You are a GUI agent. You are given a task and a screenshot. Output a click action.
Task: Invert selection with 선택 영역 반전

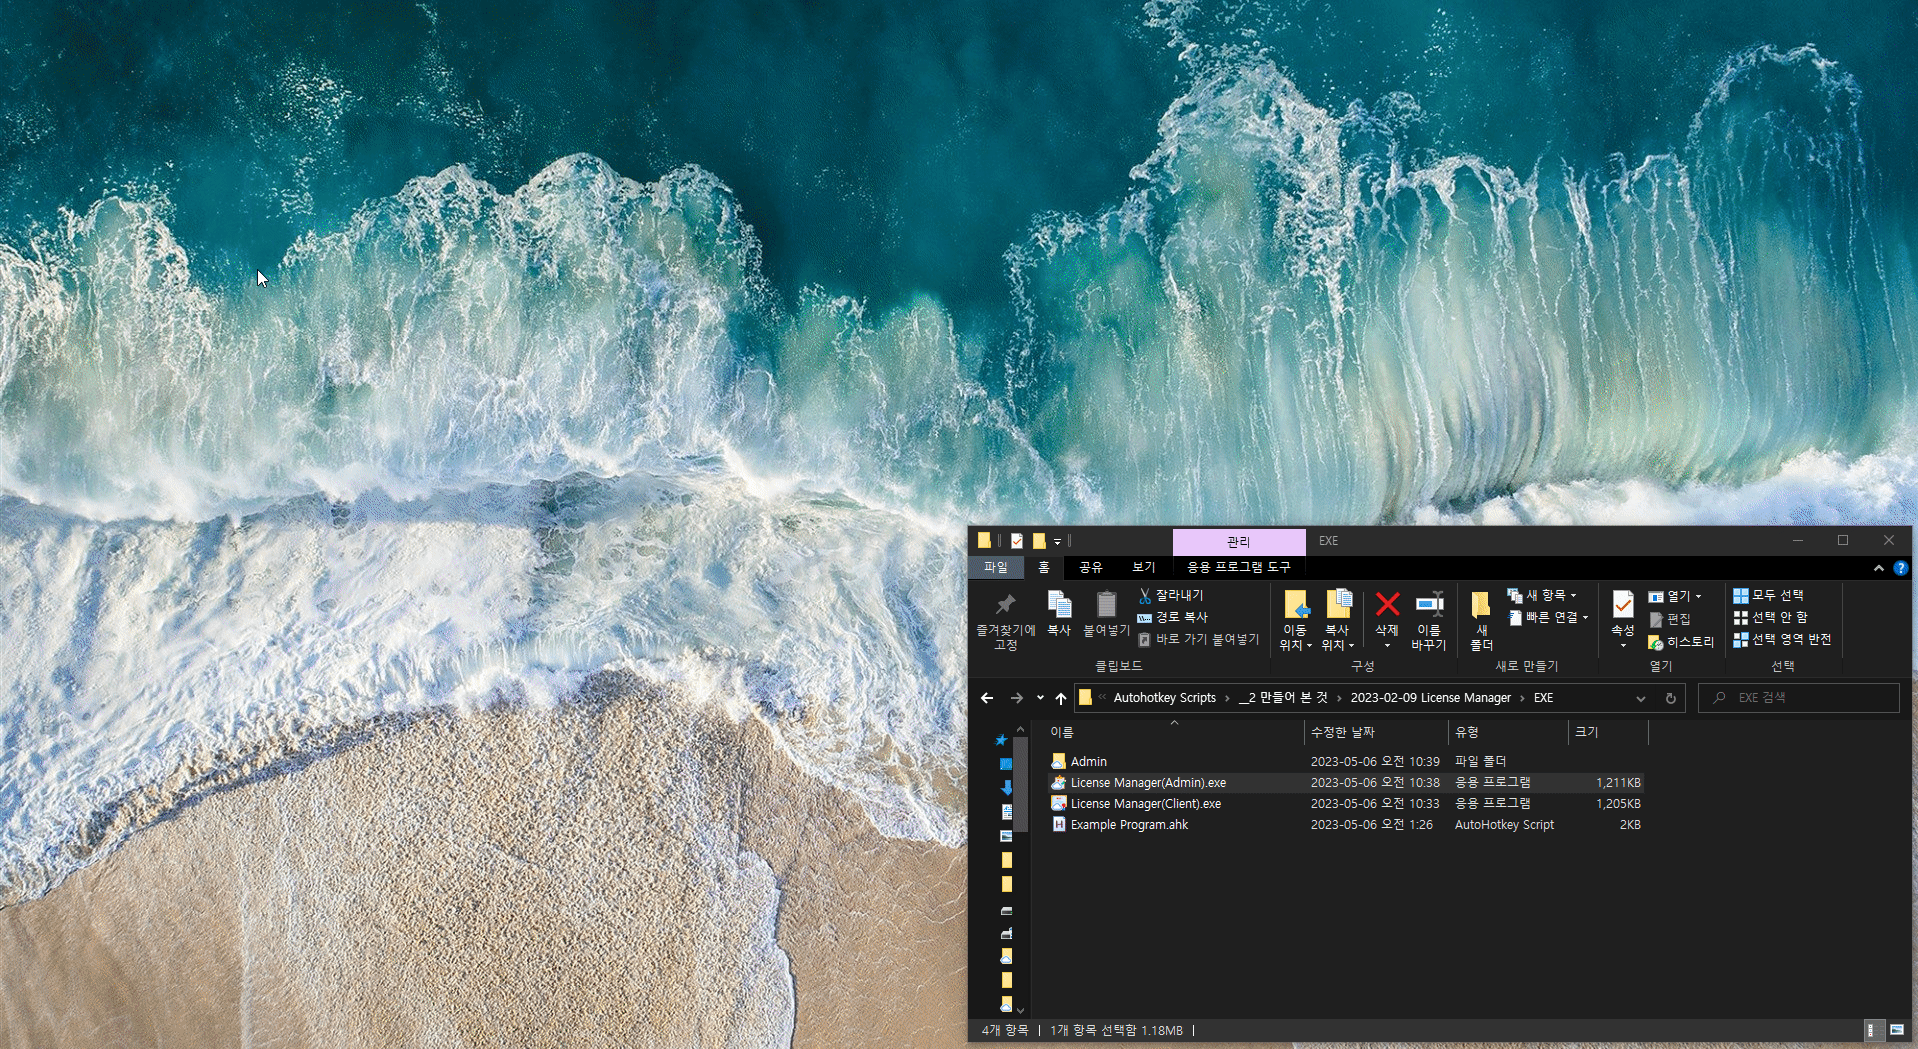coord(1783,639)
